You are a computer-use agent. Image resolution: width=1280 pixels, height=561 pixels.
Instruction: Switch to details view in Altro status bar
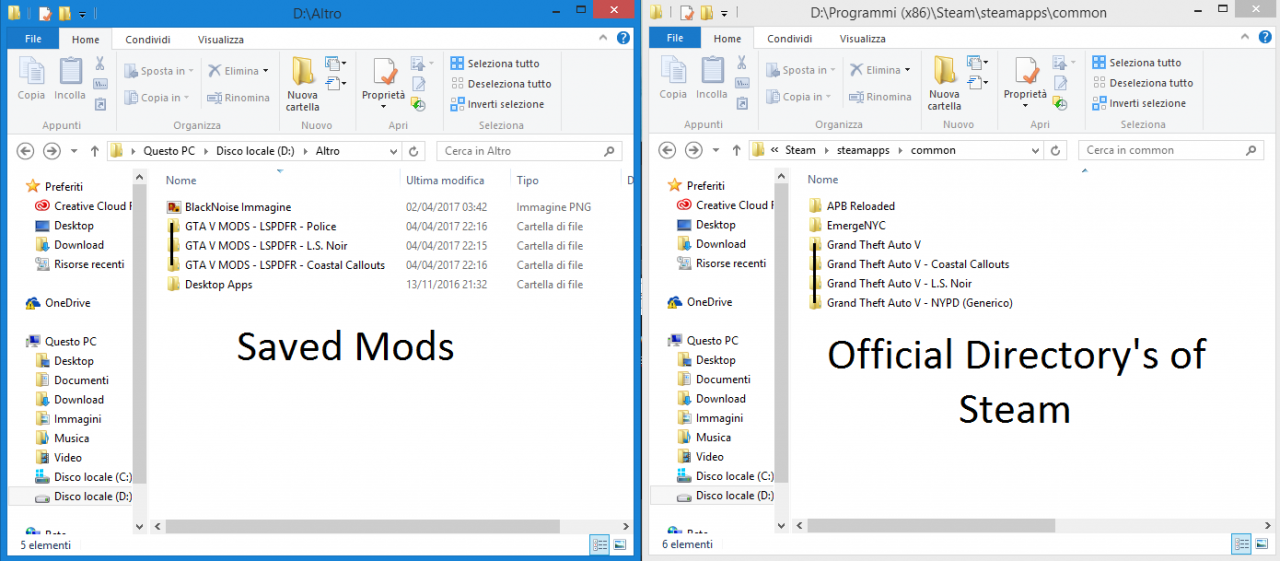point(600,545)
